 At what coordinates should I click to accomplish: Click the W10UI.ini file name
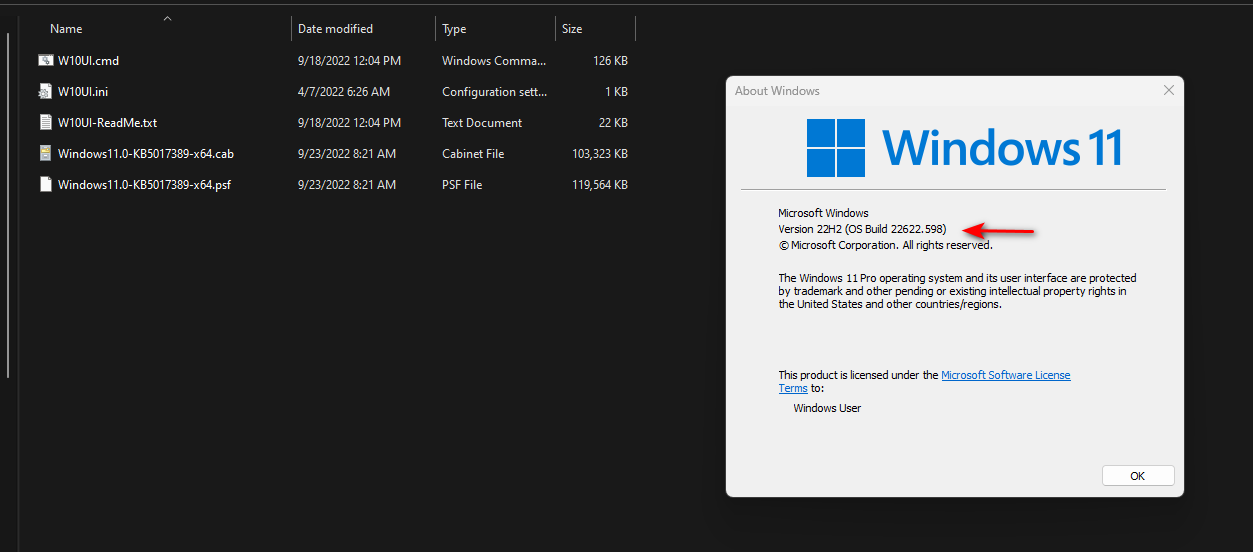[83, 92]
